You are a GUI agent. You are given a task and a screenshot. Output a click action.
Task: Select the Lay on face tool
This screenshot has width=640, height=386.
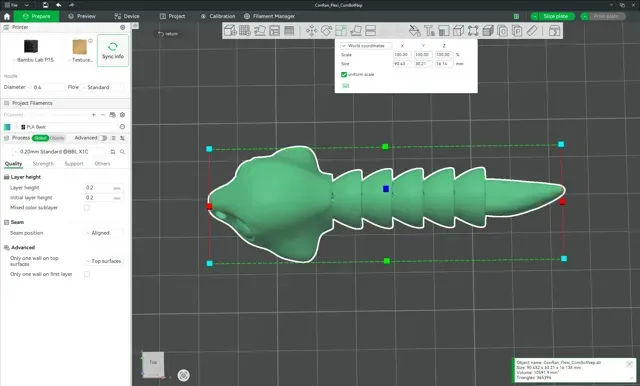(356, 31)
